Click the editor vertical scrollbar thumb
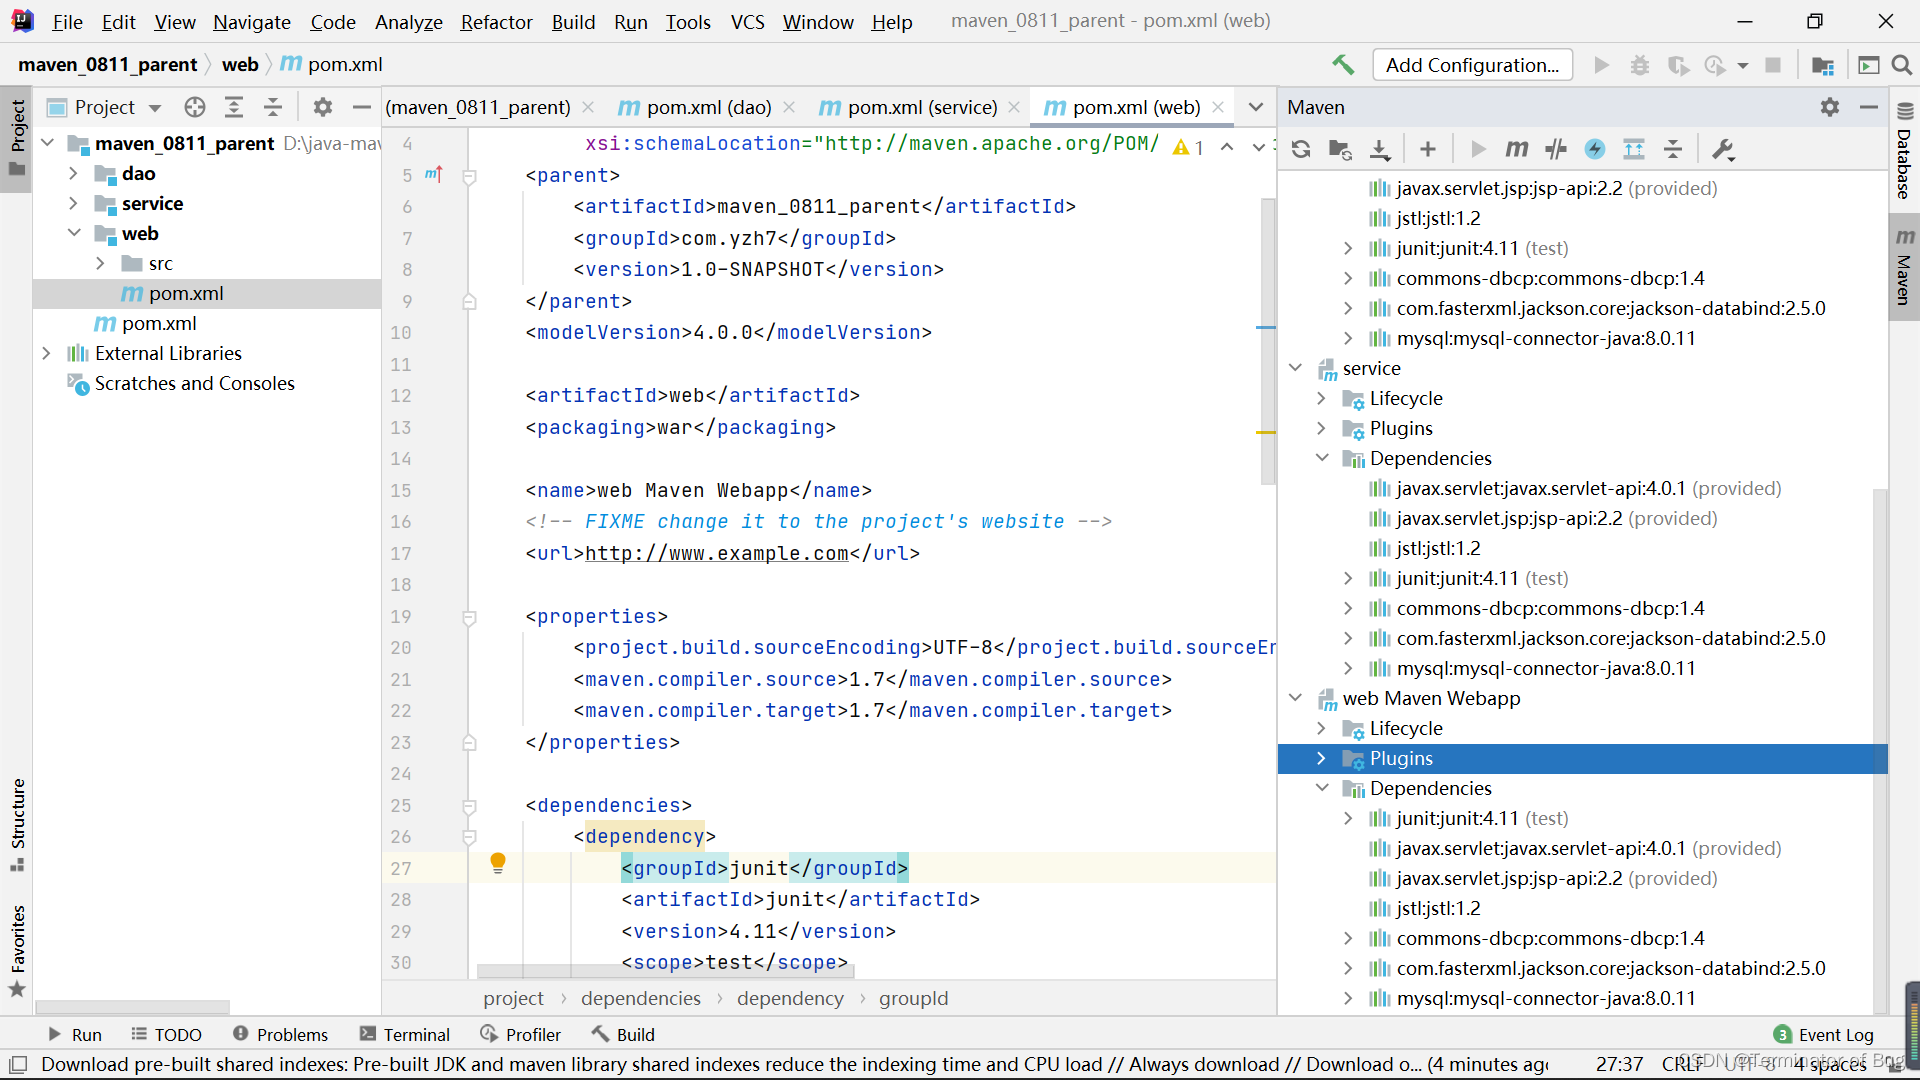 pyautogui.click(x=1268, y=340)
